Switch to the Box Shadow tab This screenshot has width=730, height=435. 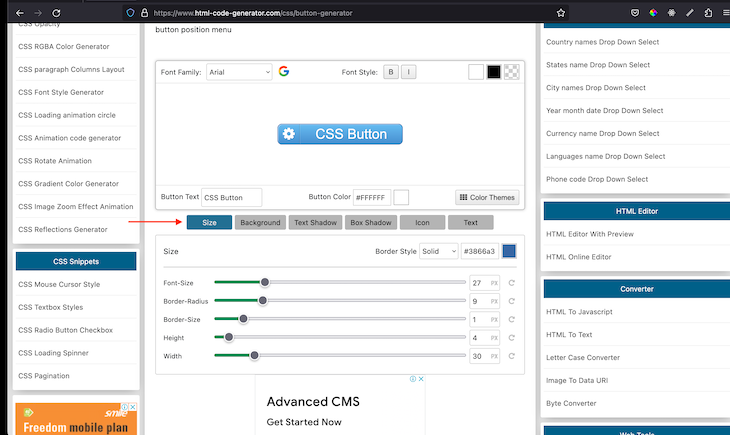[370, 222]
